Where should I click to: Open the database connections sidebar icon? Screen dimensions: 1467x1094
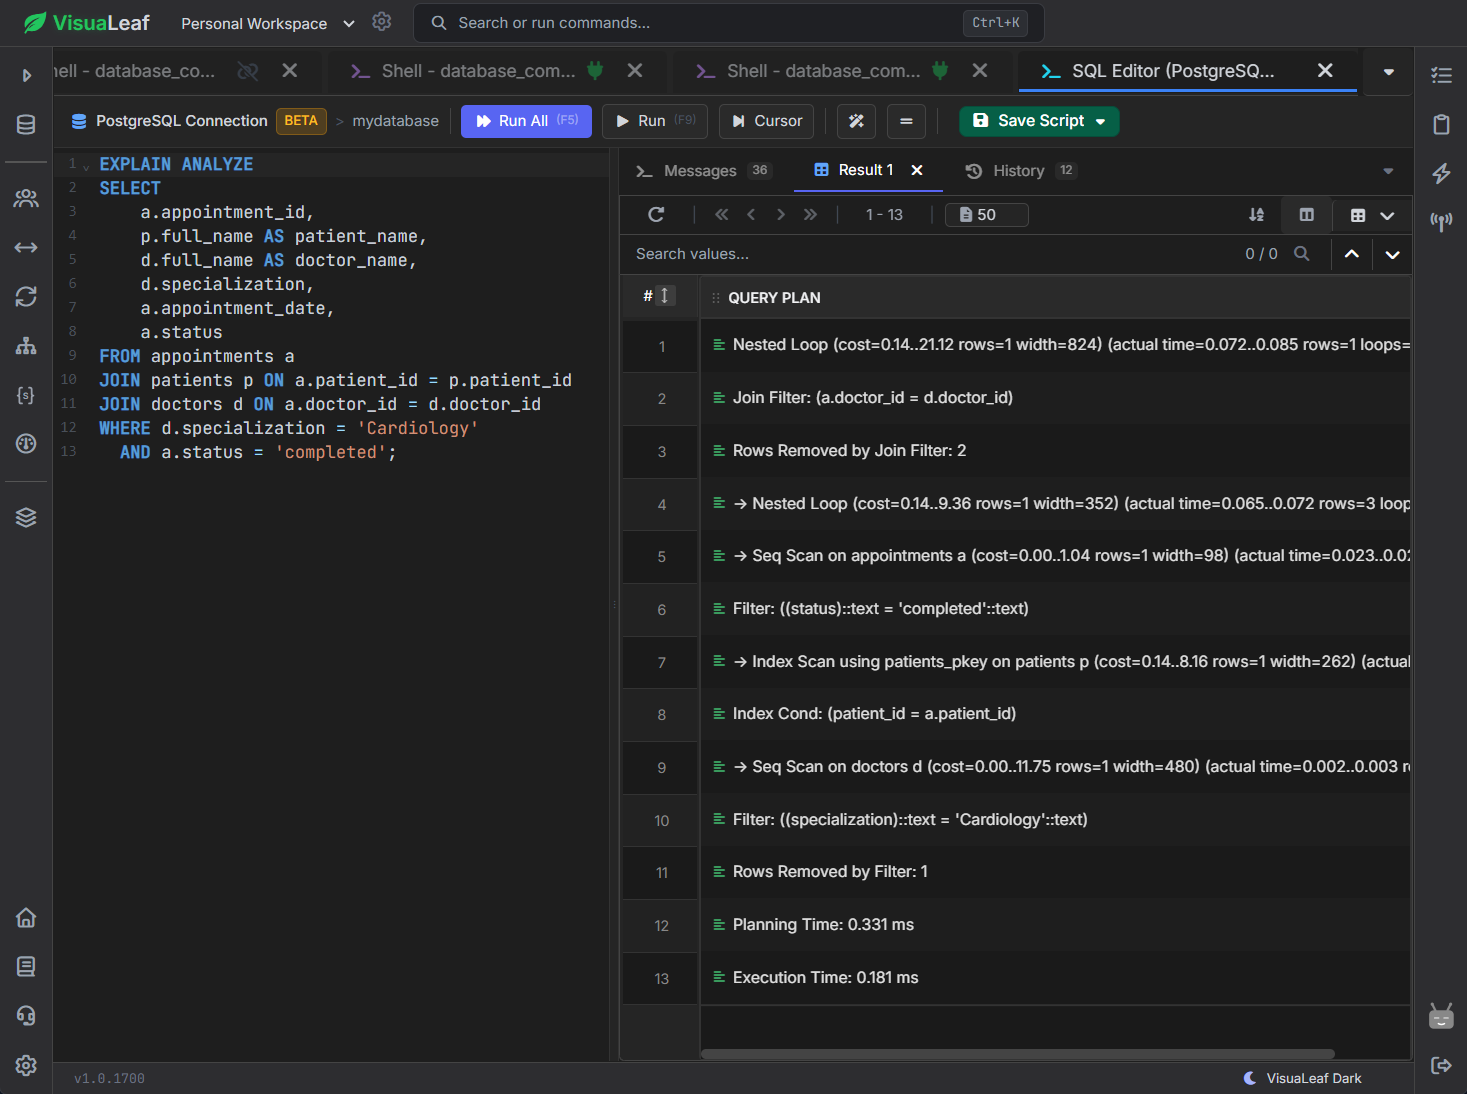(x=26, y=124)
